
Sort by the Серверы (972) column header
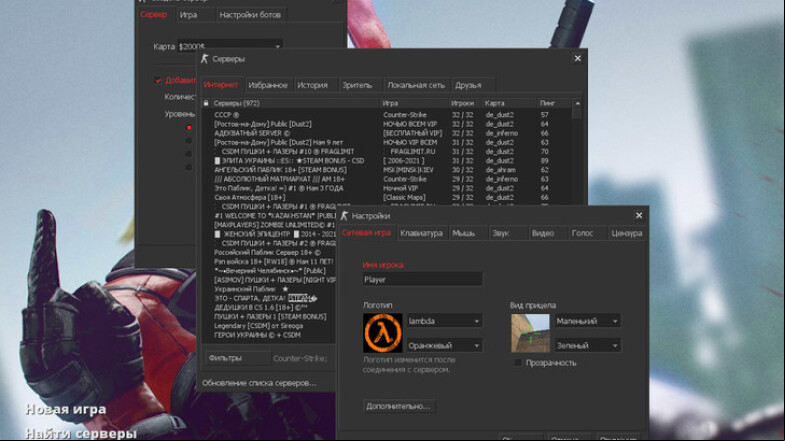[295, 103]
